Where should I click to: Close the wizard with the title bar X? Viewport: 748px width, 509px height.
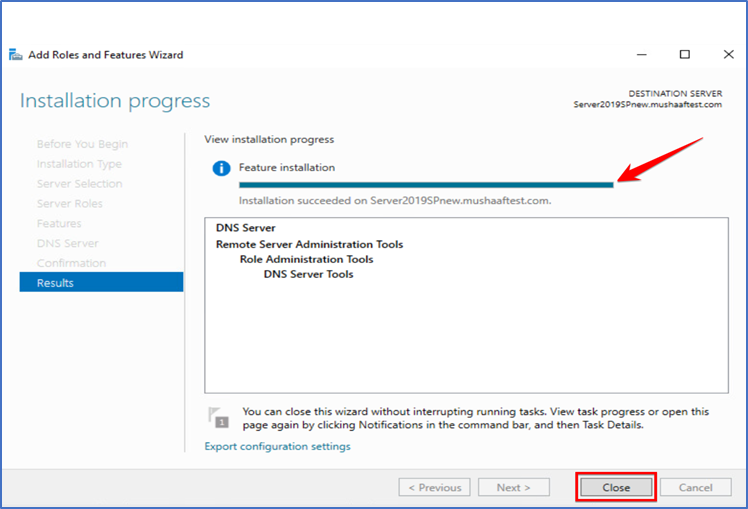tap(728, 54)
